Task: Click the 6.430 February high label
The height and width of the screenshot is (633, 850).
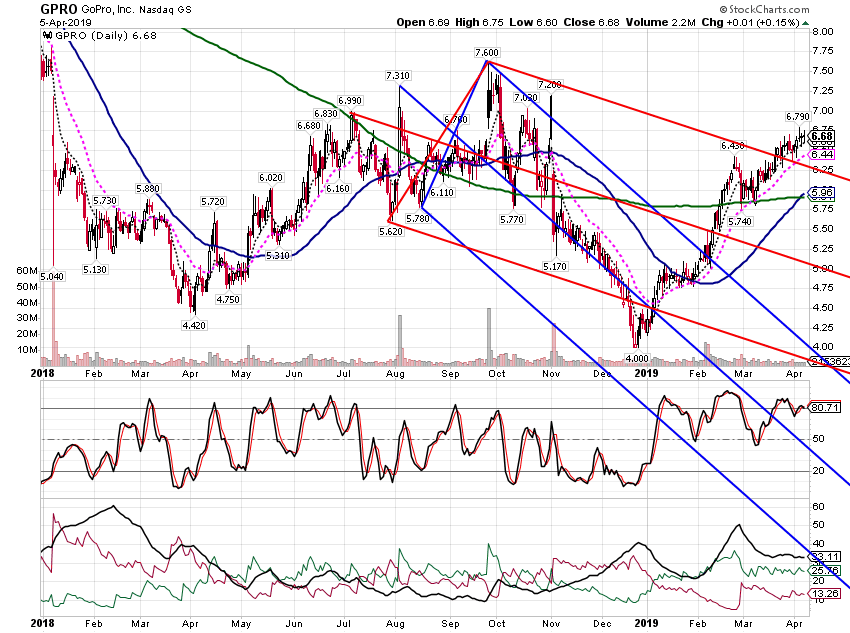Action: [x=733, y=146]
